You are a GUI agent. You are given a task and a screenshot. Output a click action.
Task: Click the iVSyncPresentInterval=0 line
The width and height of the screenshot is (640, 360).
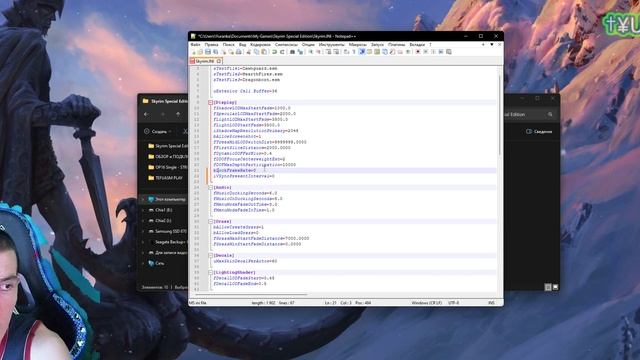point(244,176)
